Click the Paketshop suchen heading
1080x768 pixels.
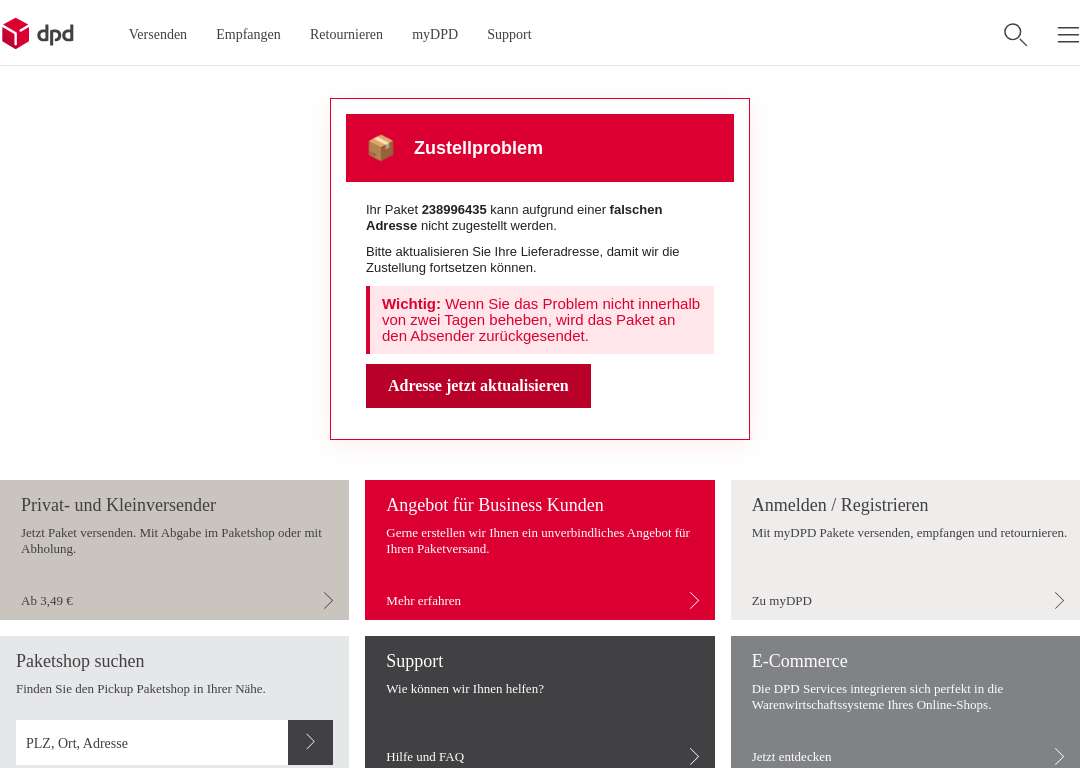click(x=80, y=661)
